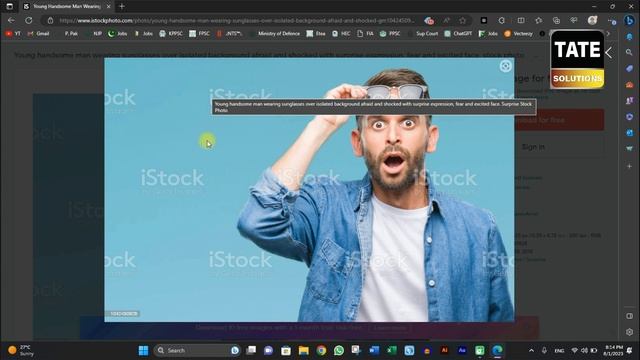Screen dimensions: 640x360
Task: Expand the bookmarks bar overflow chevron
Action: coord(609,34)
